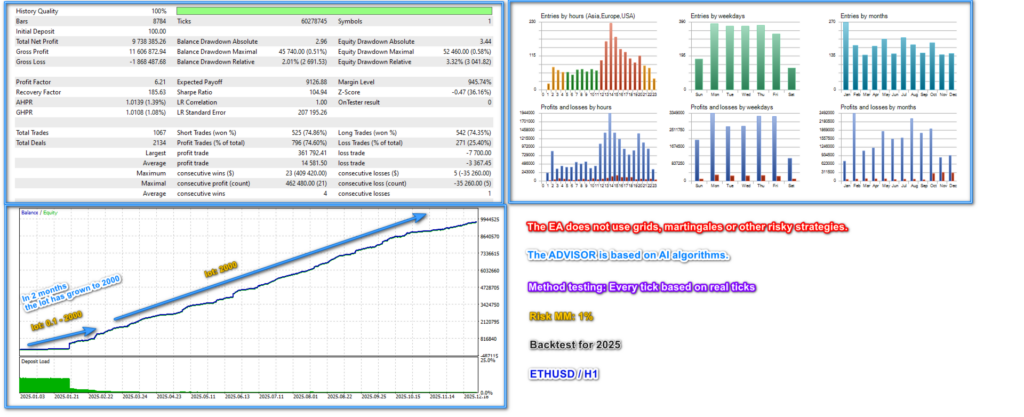The width and height of the screenshot is (1024, 417).
Task: Select maximal consecutive profit value 462 480.00 (21)
Action: [x=306, y=183]
